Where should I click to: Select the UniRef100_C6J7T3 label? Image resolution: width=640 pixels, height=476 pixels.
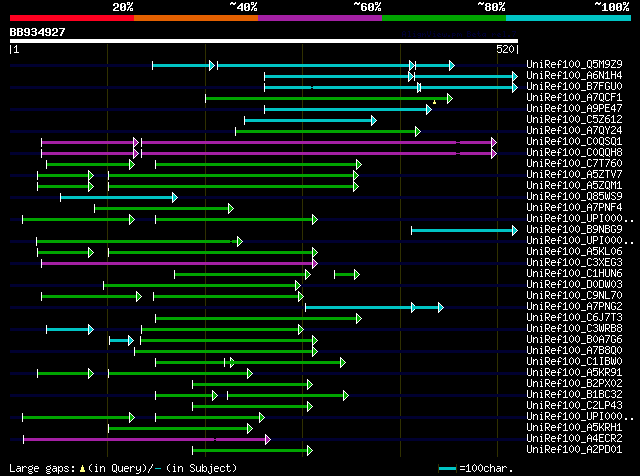coord(574,318)
